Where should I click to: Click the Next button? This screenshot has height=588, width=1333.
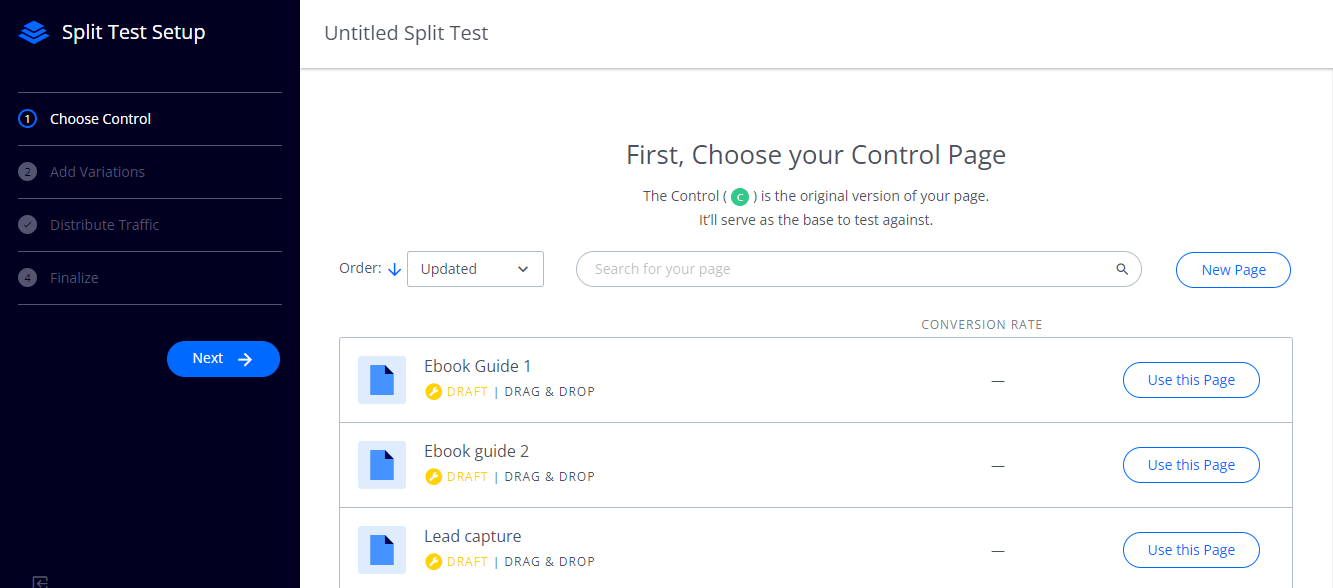pos(223,359)
